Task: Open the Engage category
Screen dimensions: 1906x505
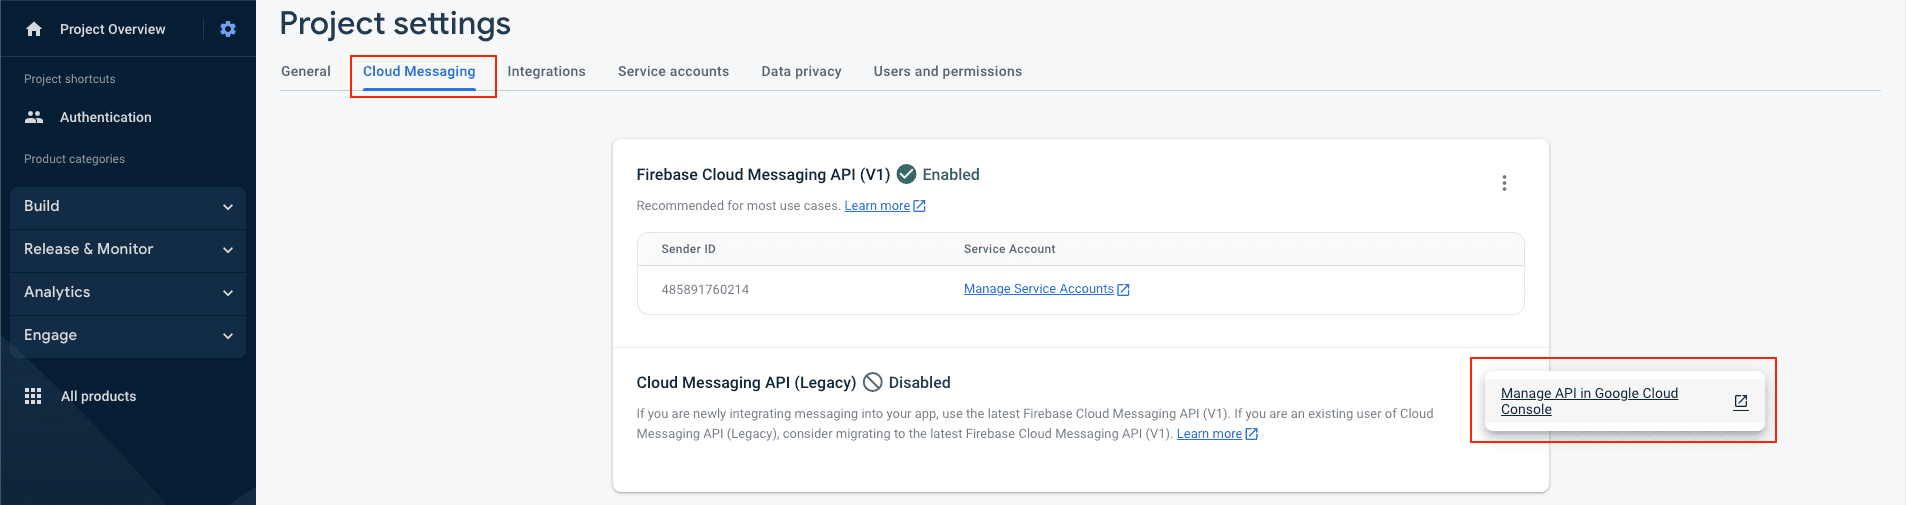Action: (x=128, y=336)
